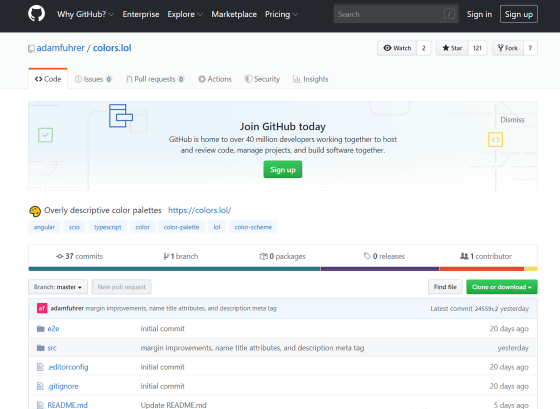Expand the Explore menu
This screenshot has height=409, width=560.
185,14
